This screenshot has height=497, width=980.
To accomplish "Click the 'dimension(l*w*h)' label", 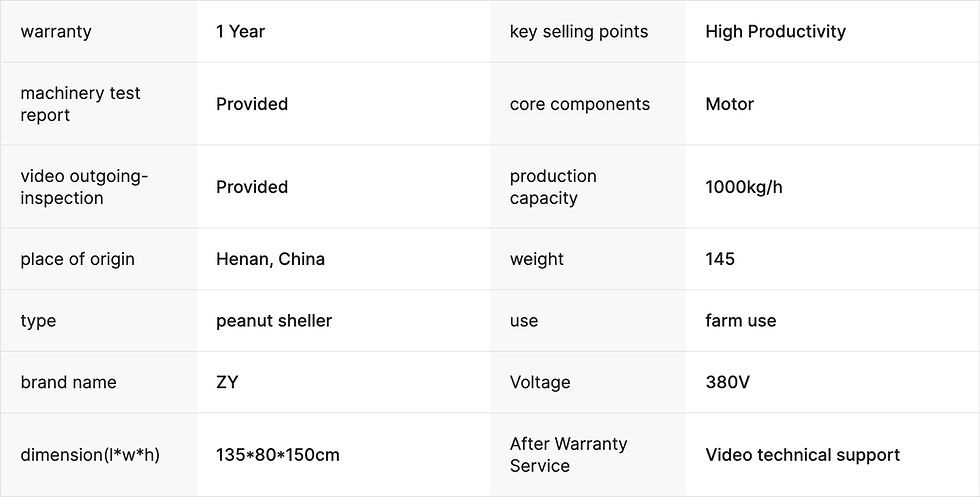I will (x=90, y=455).
